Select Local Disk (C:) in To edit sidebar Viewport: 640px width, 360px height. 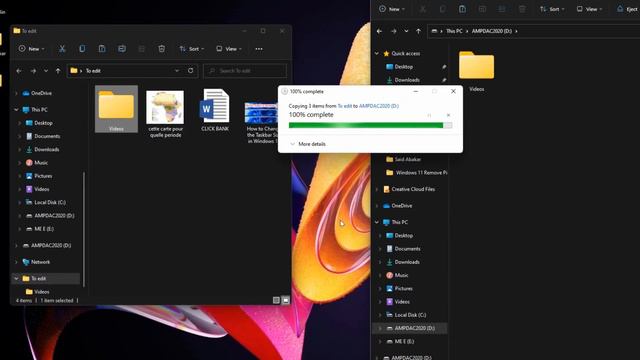(50, 202)
